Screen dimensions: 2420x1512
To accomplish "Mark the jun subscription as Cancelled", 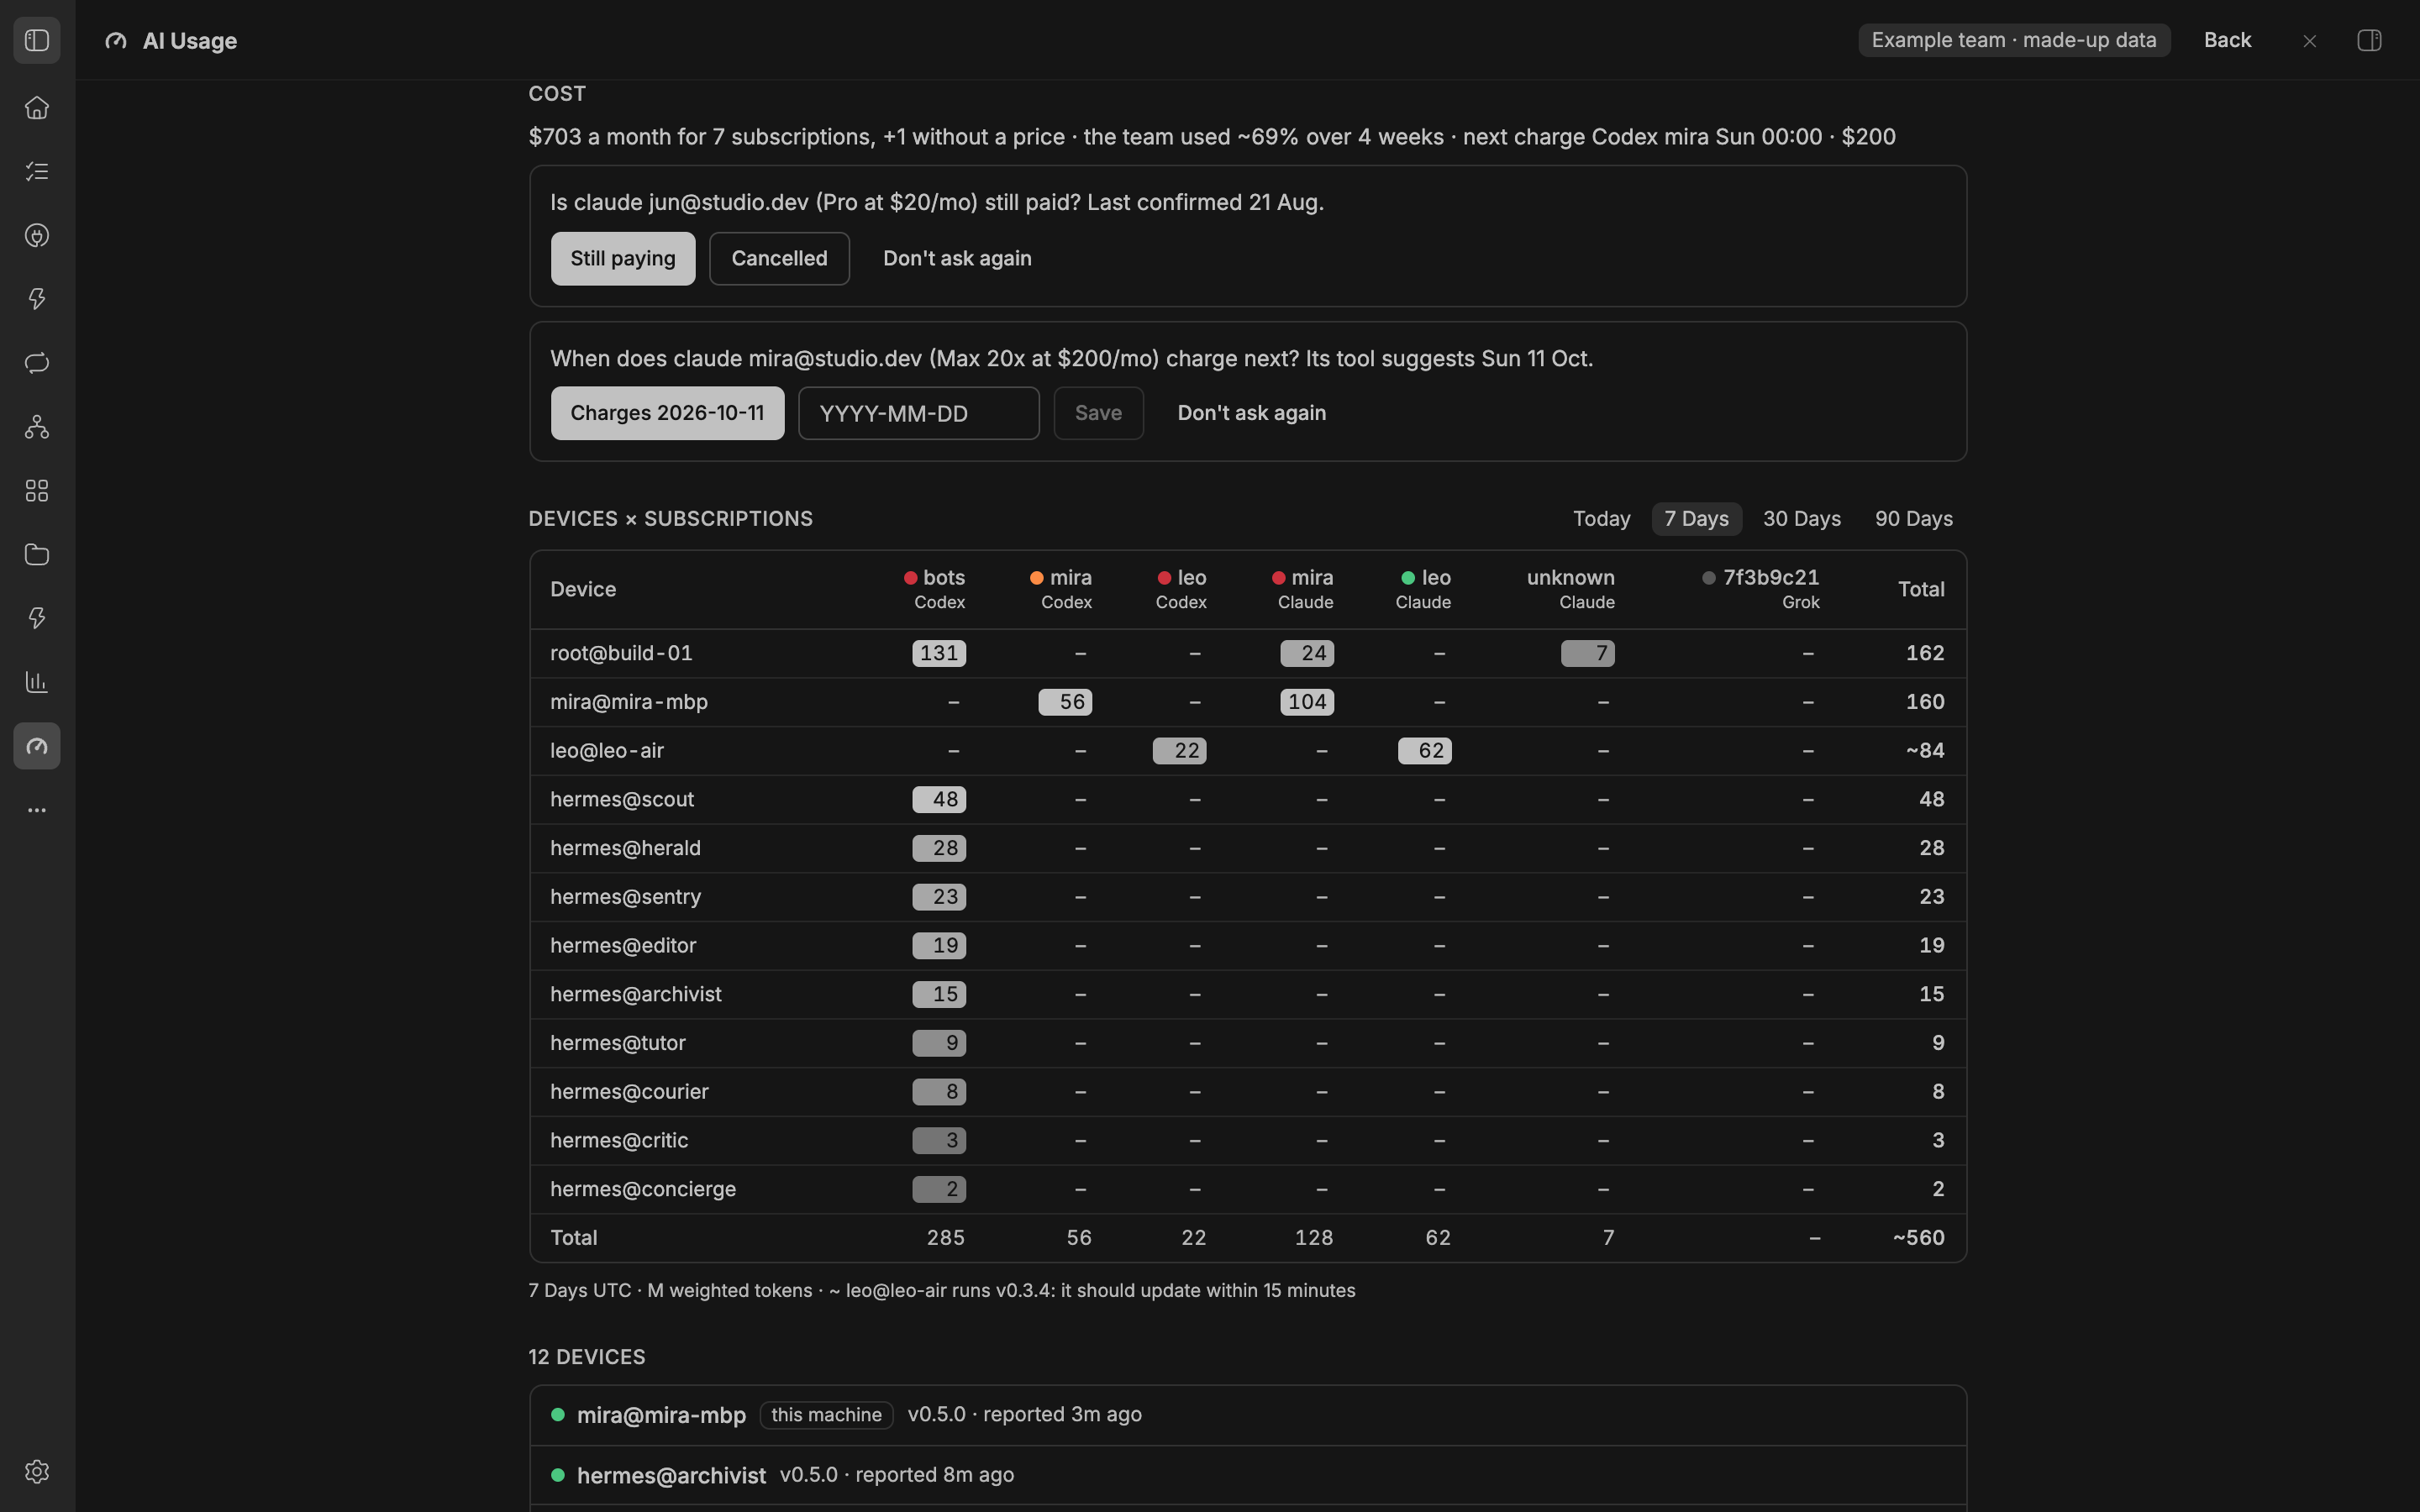I will 779,259.
